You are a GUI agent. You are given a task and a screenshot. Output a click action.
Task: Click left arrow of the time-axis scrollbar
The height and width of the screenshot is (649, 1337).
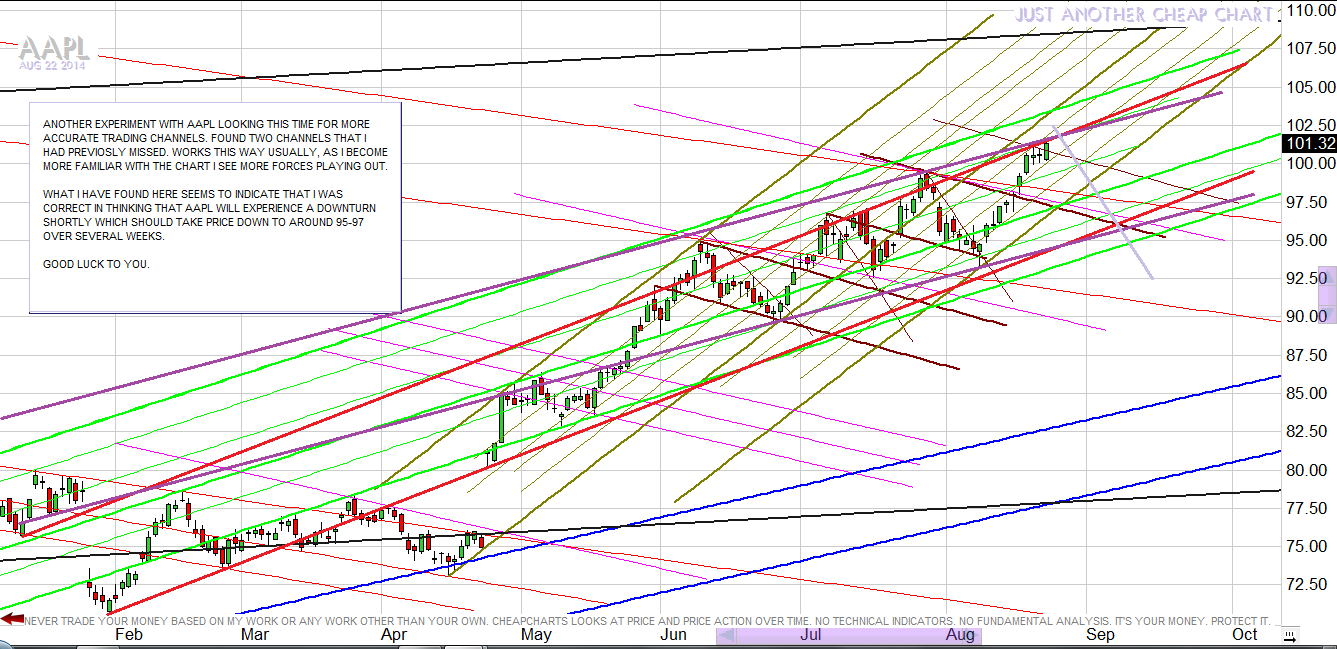(x=725, y=635)
